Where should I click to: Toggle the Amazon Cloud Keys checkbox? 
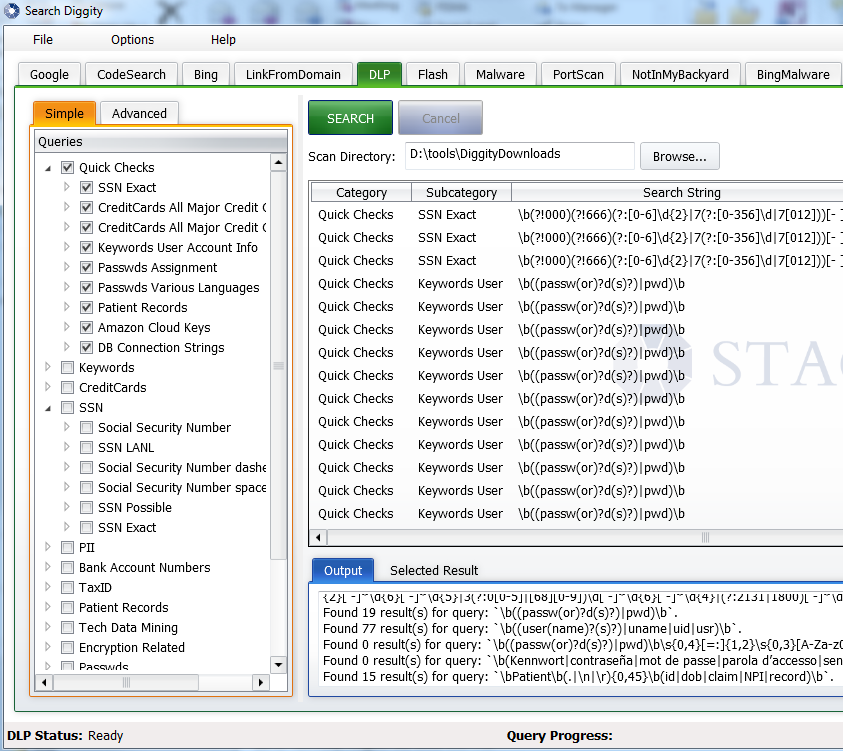tap(86, 328)
